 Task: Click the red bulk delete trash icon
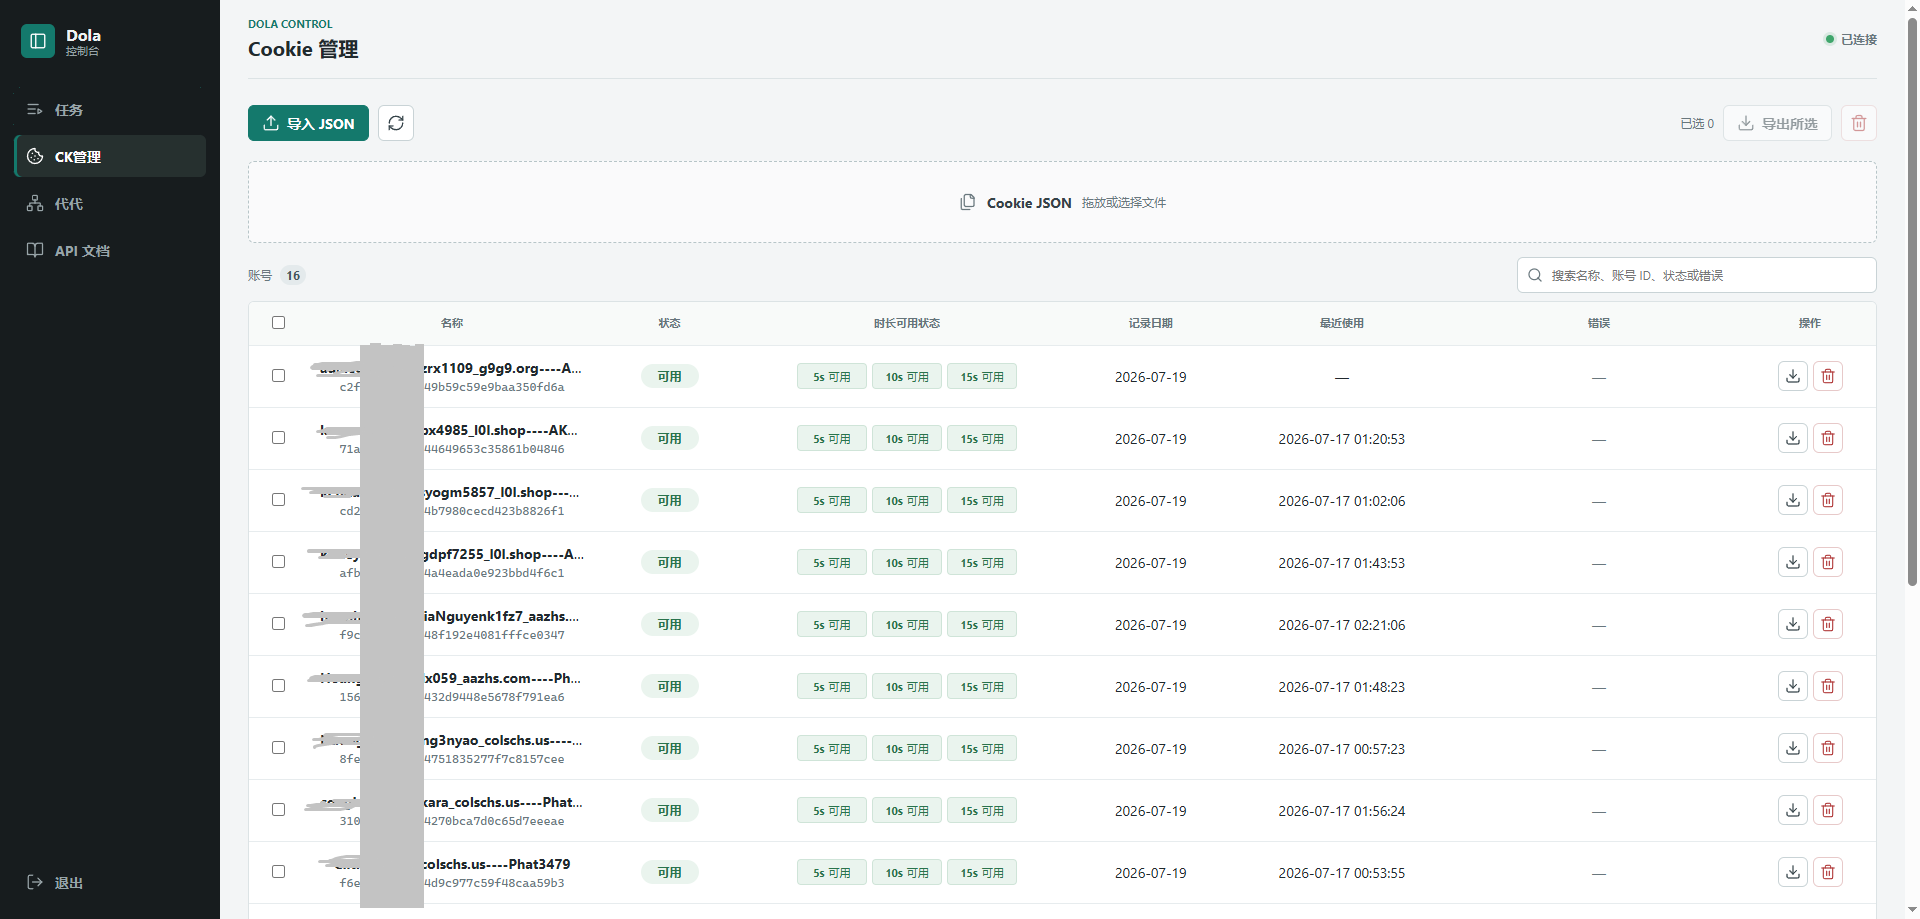1859,123
